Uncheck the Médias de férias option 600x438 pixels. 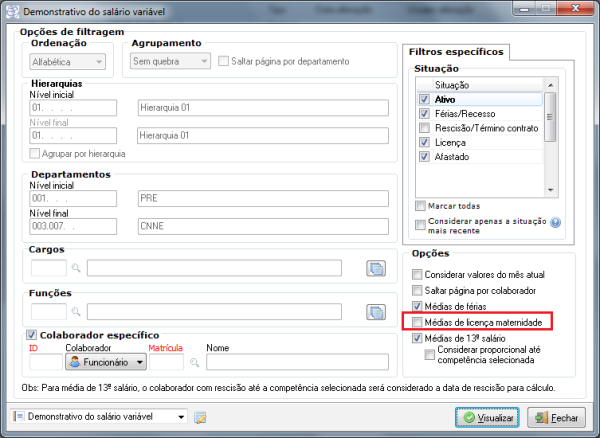419,306
